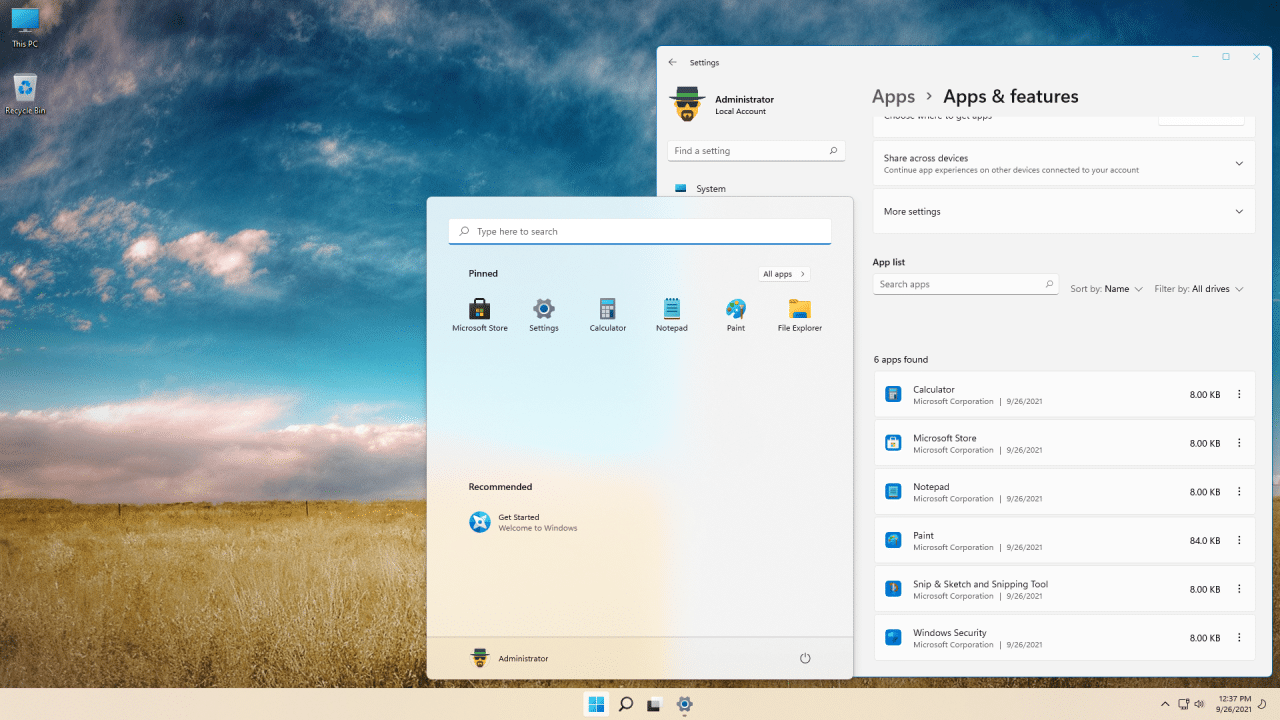The height and width of the screenshot is (720, 1280).
Task: Open Filter by All drives dropdown
Action: click(1199, 289)
